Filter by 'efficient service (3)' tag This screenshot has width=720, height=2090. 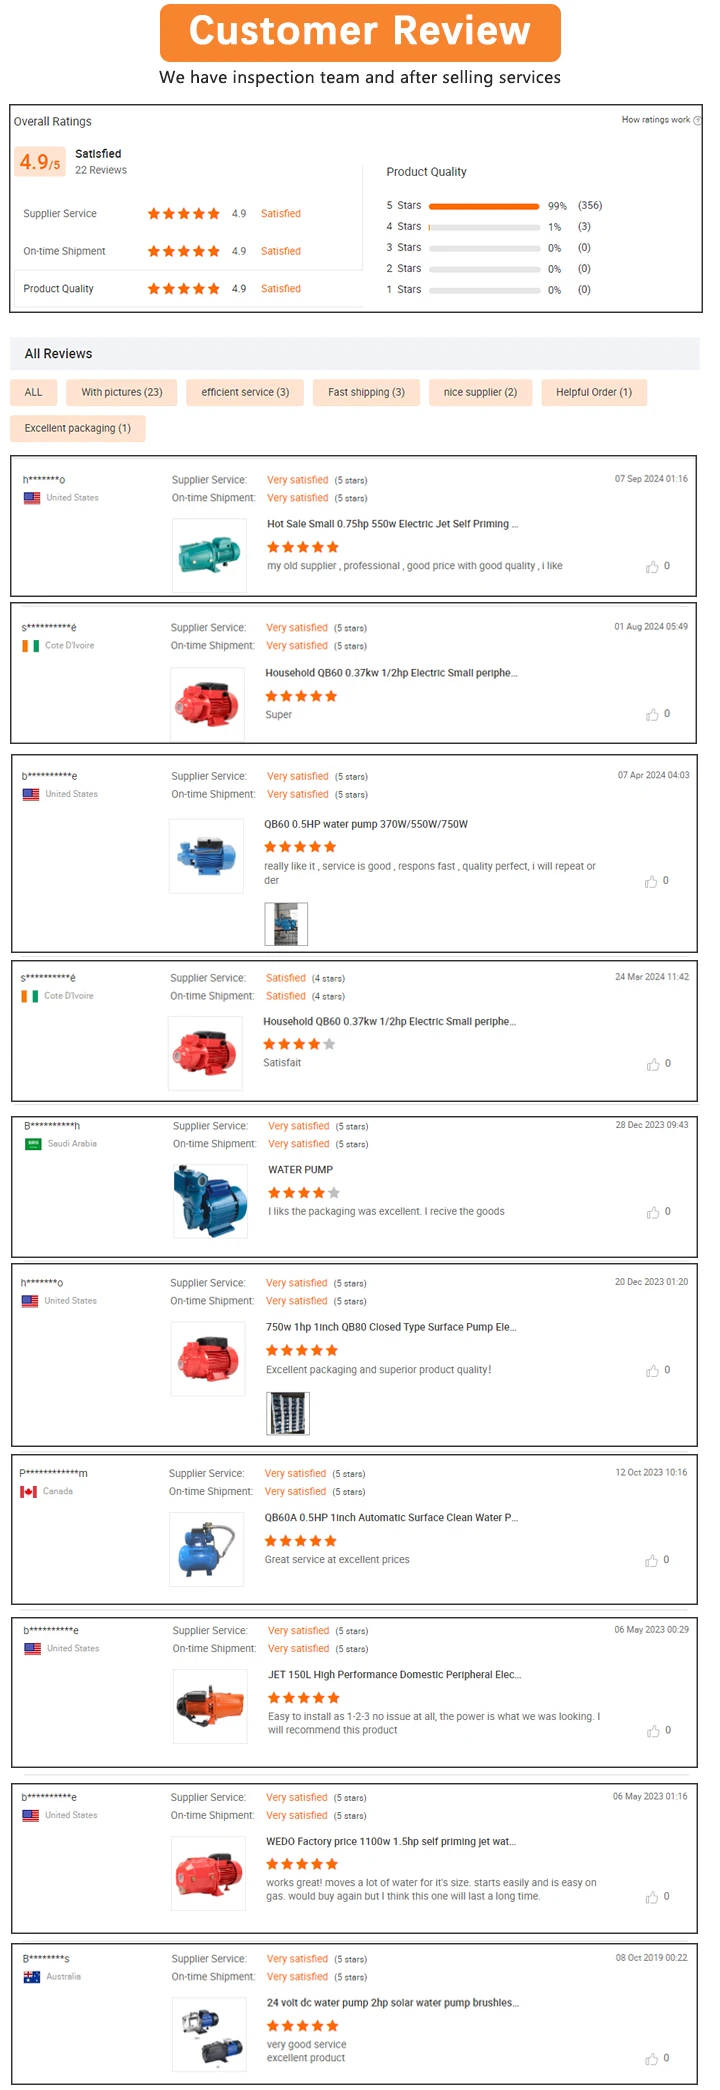coord(245,392)
